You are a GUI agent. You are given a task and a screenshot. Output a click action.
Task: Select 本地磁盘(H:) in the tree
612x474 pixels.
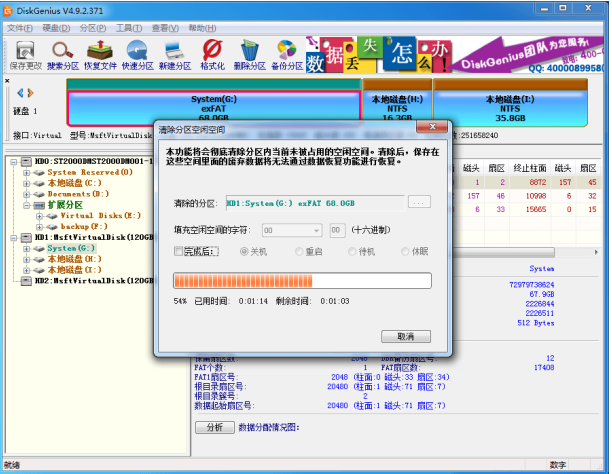(x=74, y=259)
